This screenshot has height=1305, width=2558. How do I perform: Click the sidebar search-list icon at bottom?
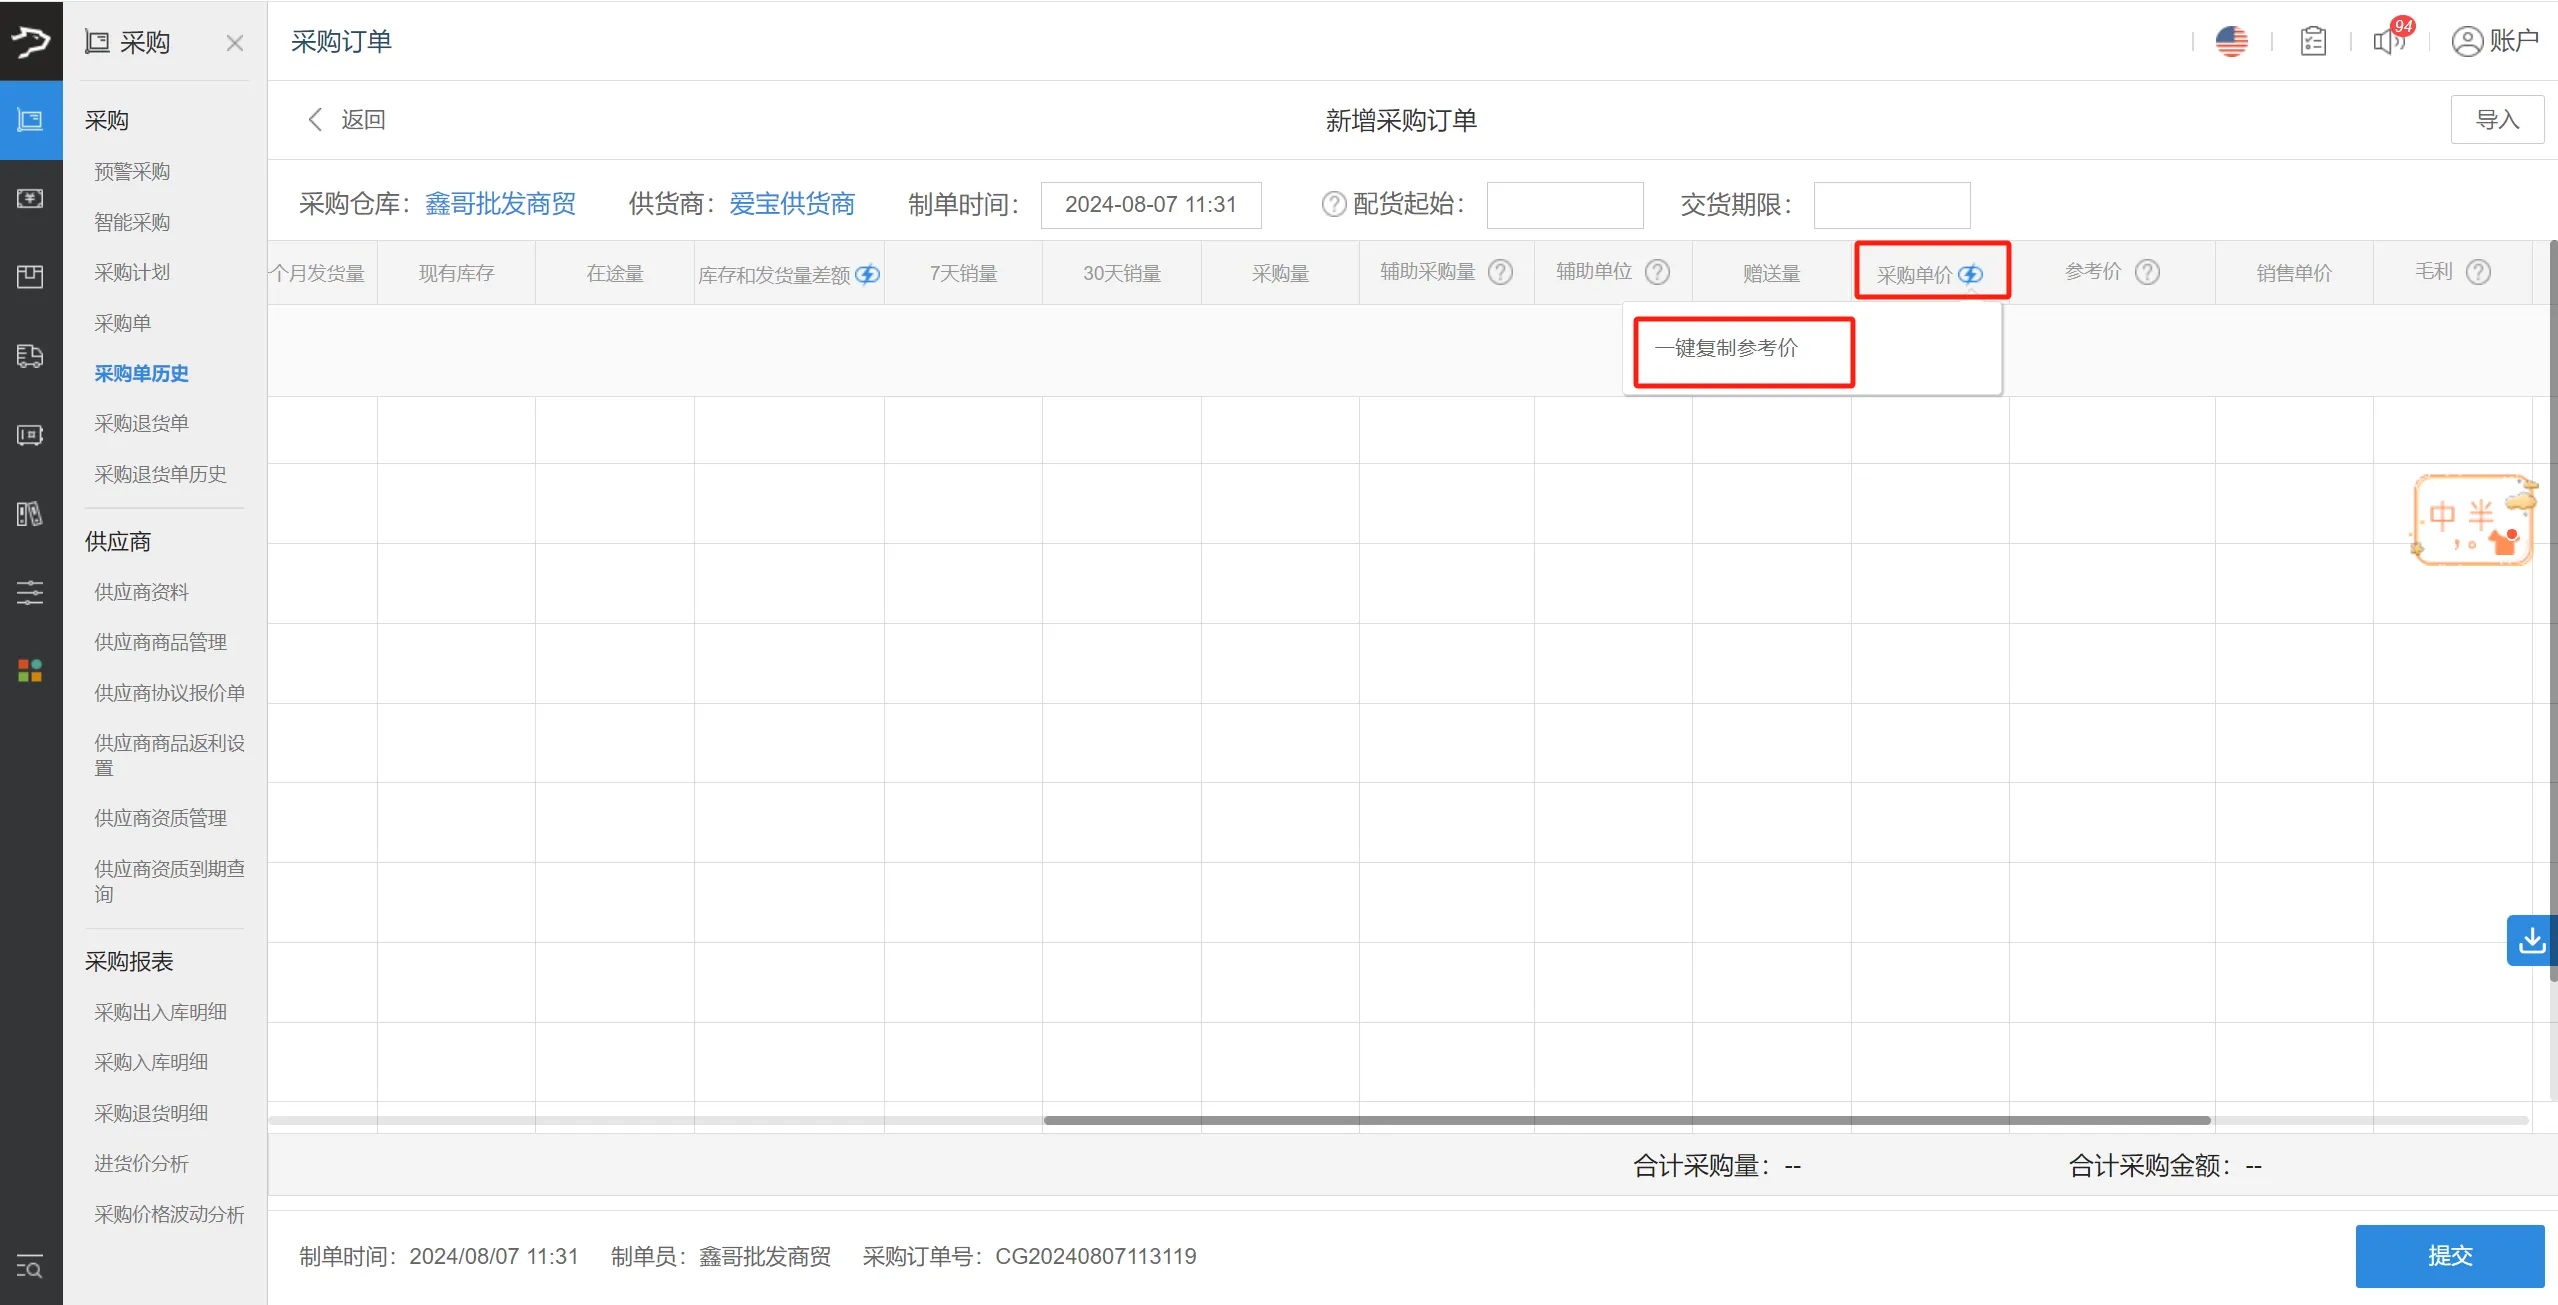30,1267
